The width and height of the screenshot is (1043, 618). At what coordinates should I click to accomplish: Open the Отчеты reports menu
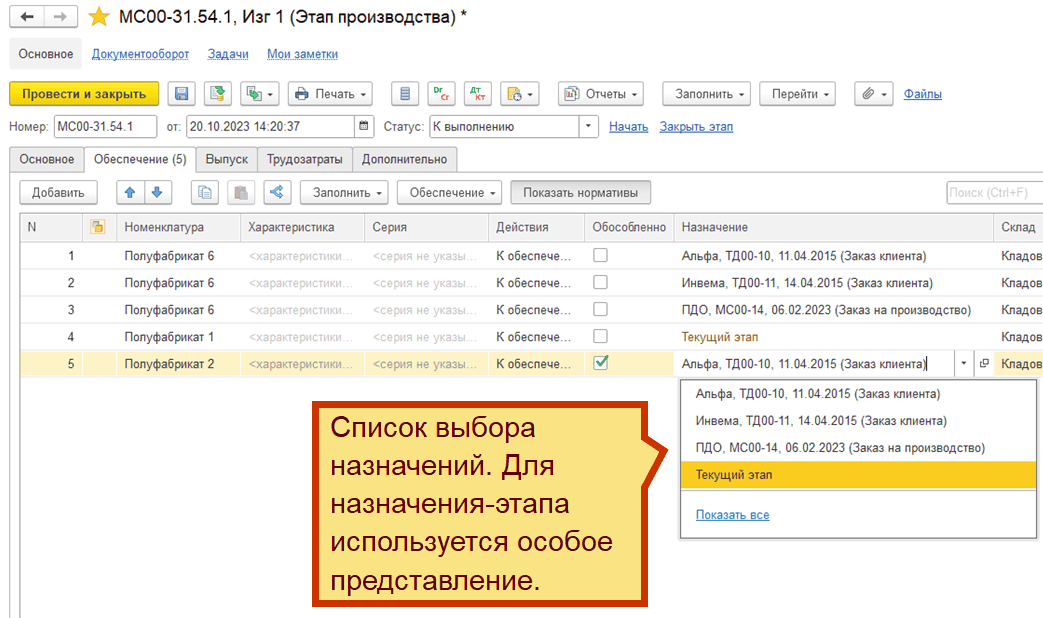pos(601,94)
